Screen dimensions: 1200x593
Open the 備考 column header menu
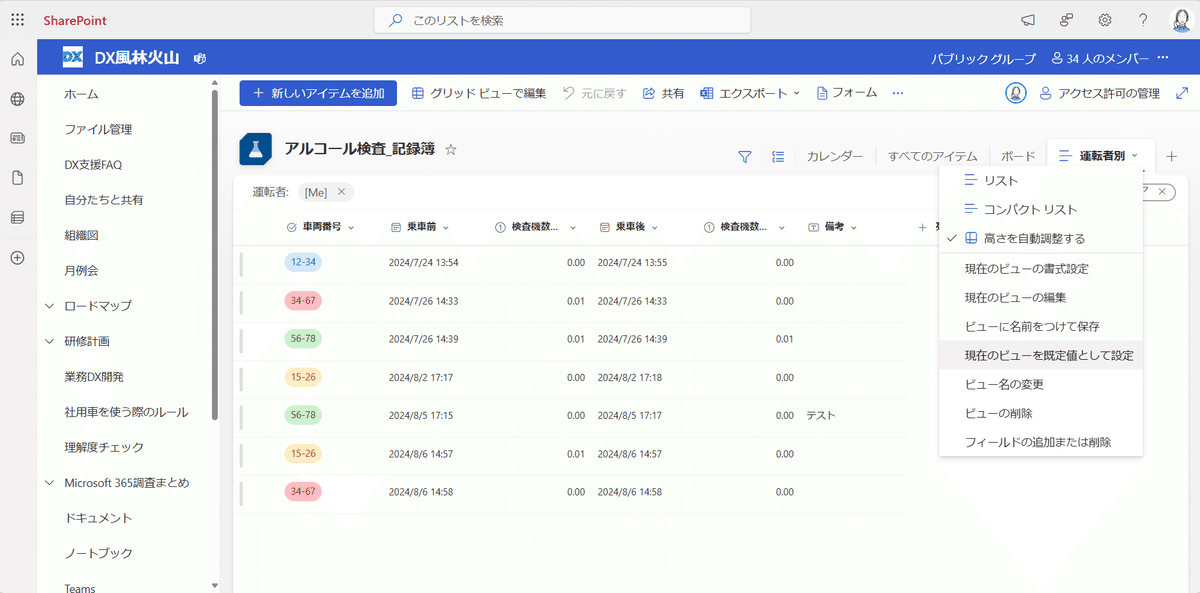tap(833, 227)
